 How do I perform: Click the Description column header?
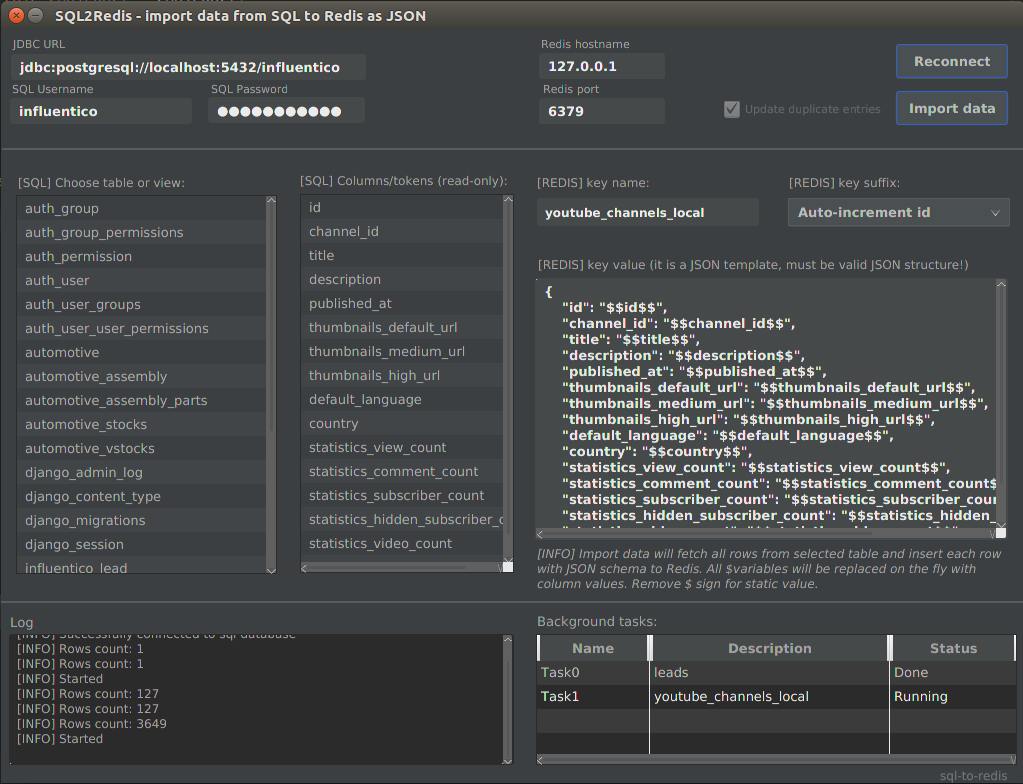pos(769,648)
